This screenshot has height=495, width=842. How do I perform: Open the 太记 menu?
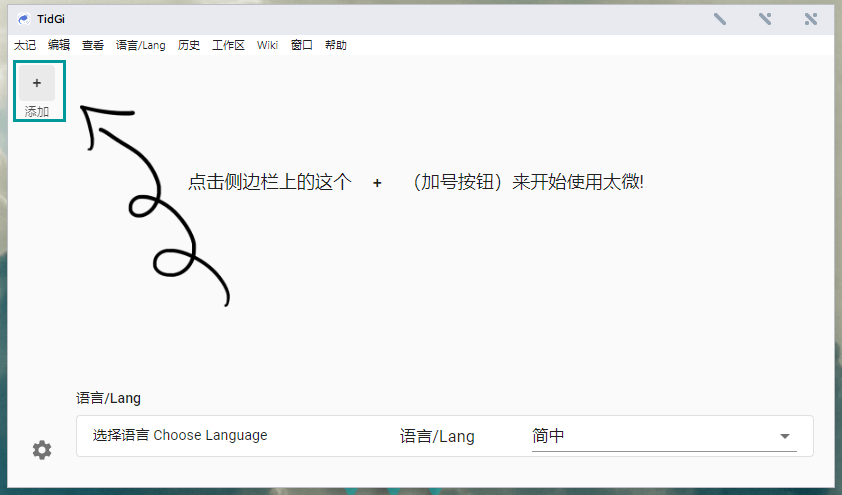point(25,45)
